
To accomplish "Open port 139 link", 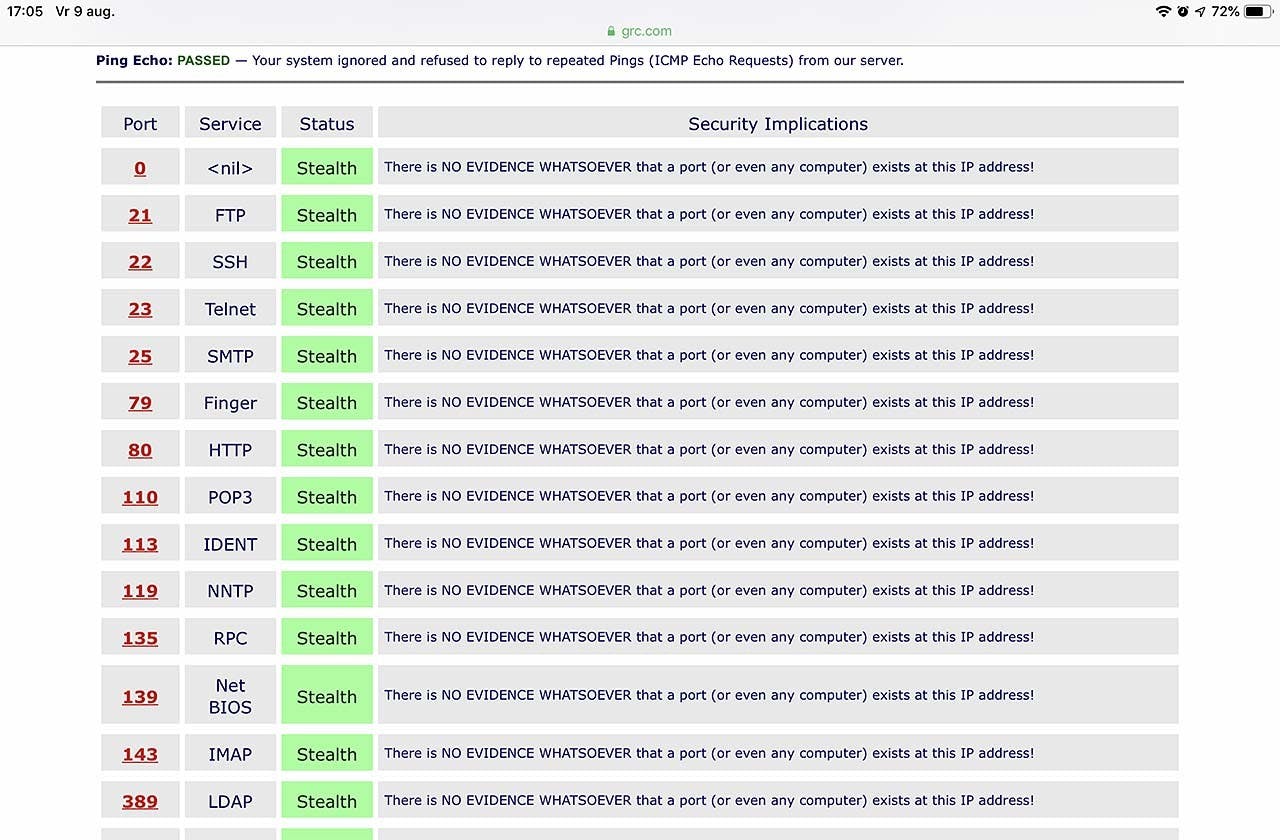I will 140,697.
